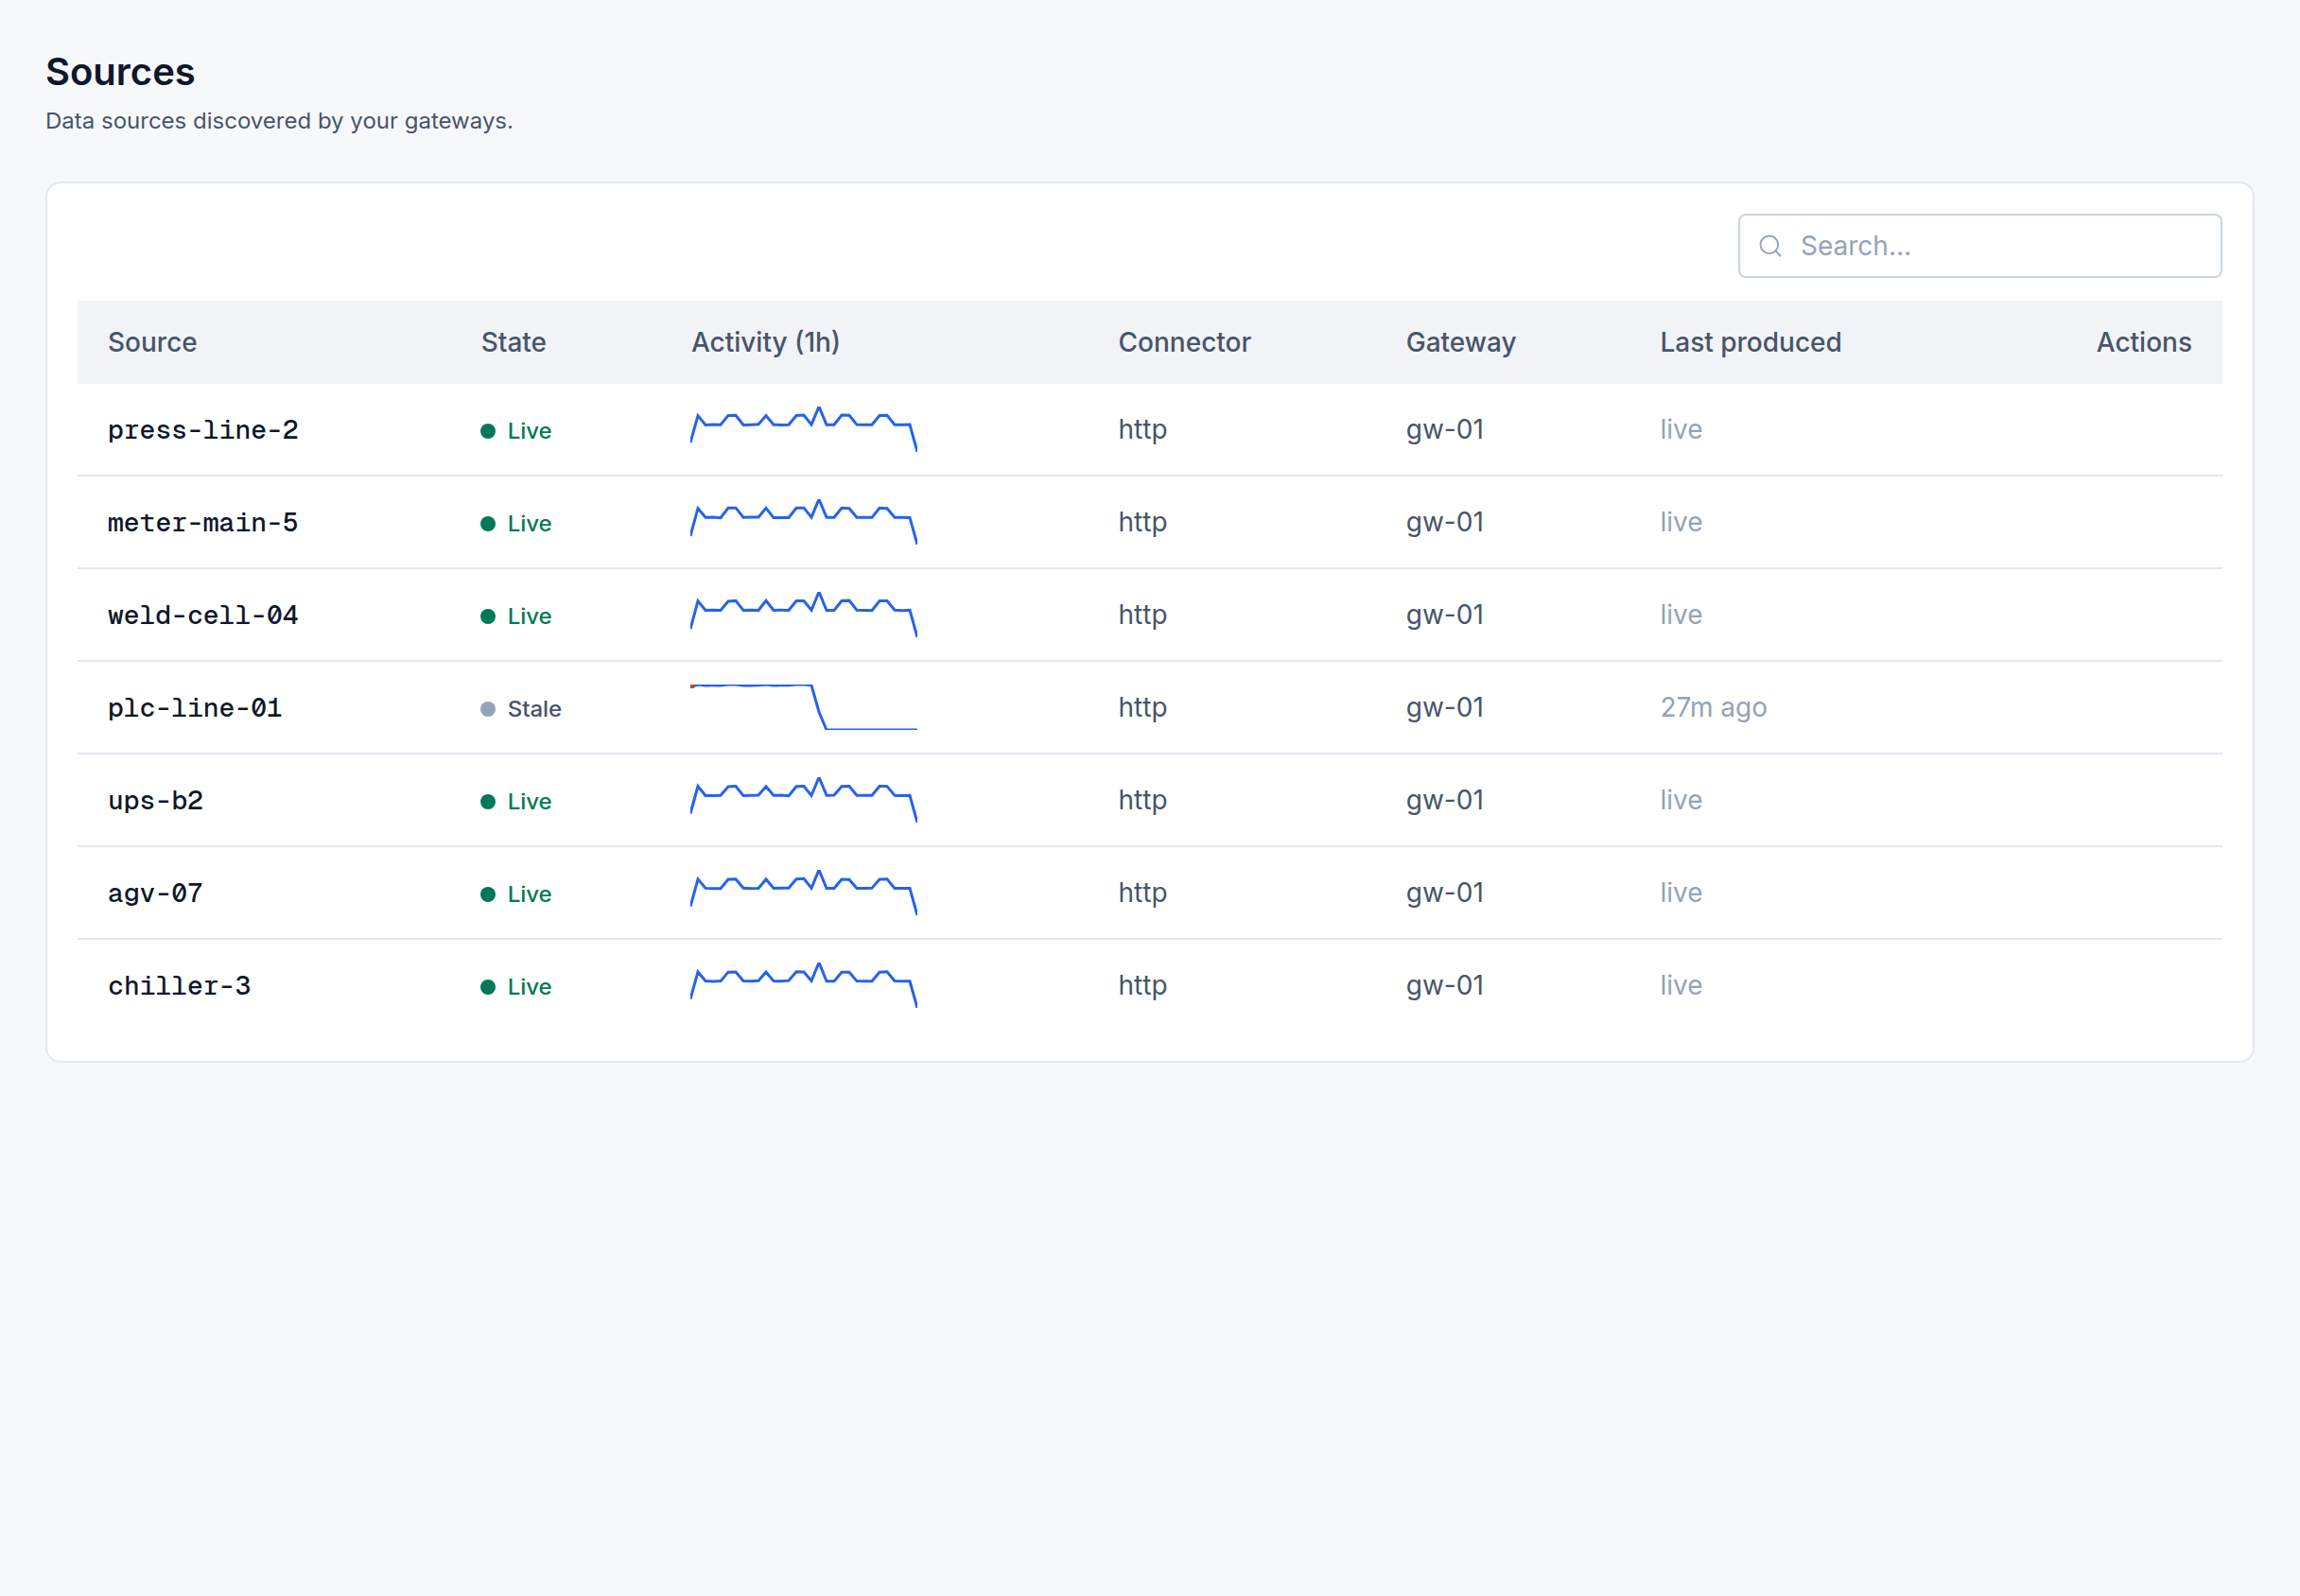The height and width of the screenshot is (1596, 2300).
Task: Click the Connector column header
Action: point(1184,342)
